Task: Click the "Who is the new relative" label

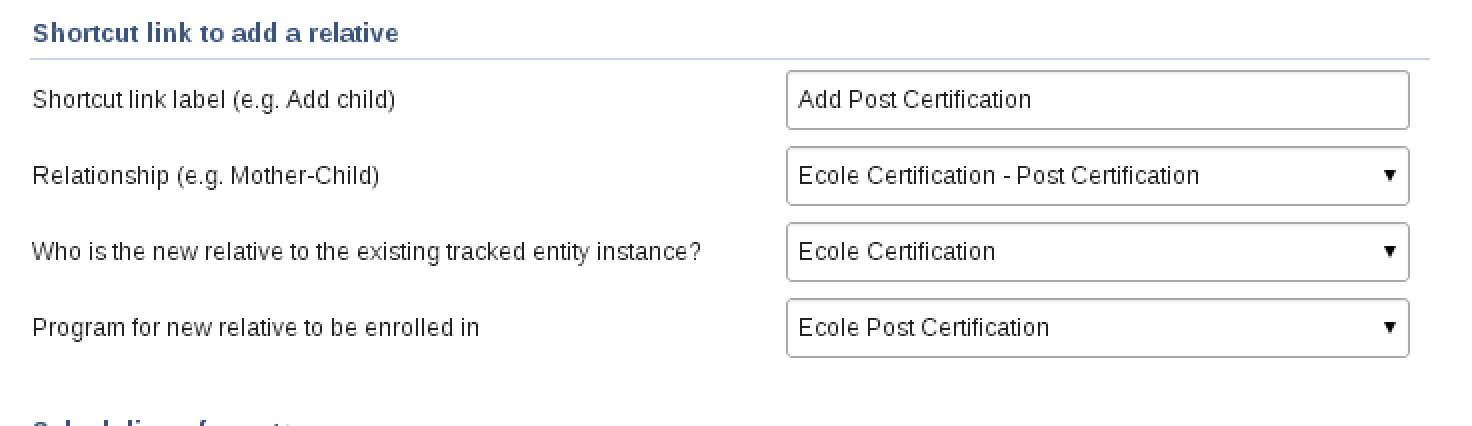Action: pos(366,252)
